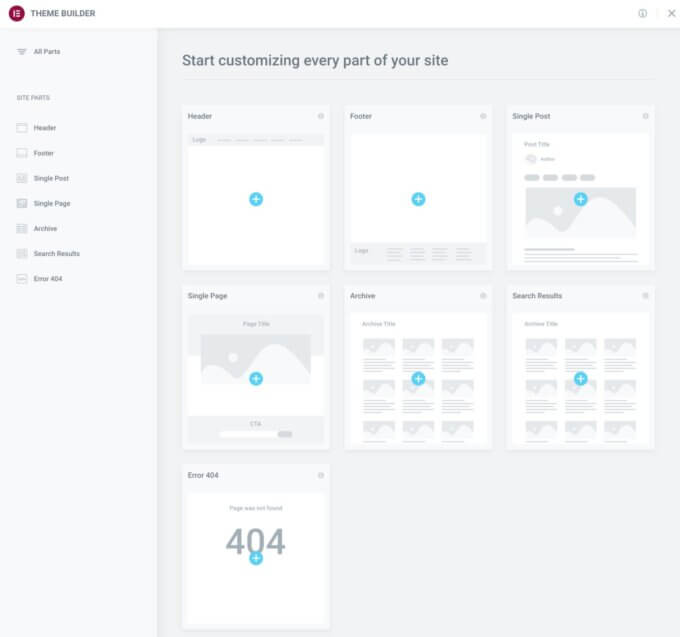Click the Search Results card title
This screenshot has width=680, height=637.
pyautogui.click(x=537, y=296)
